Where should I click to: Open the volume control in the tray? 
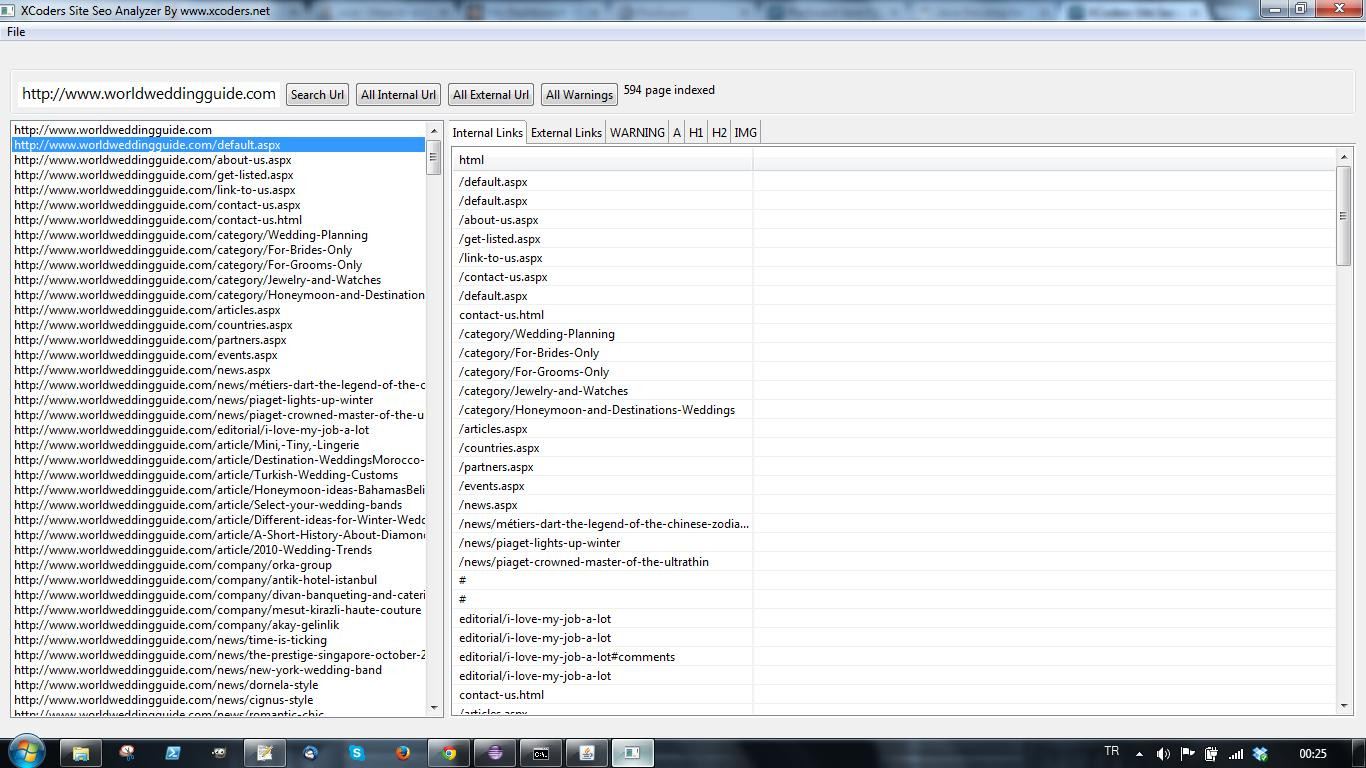pos(1163,754)
